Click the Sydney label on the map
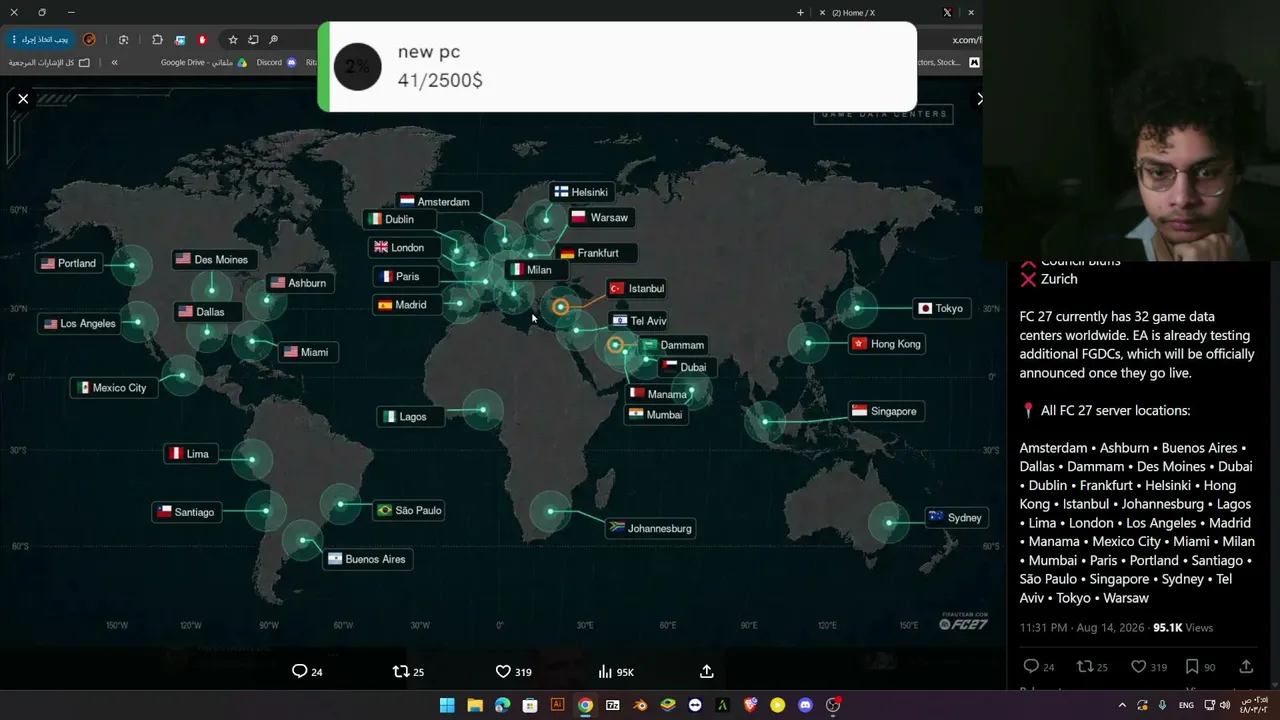Image resolution: width=1280 pixels, height=720 pixels. 956,517
